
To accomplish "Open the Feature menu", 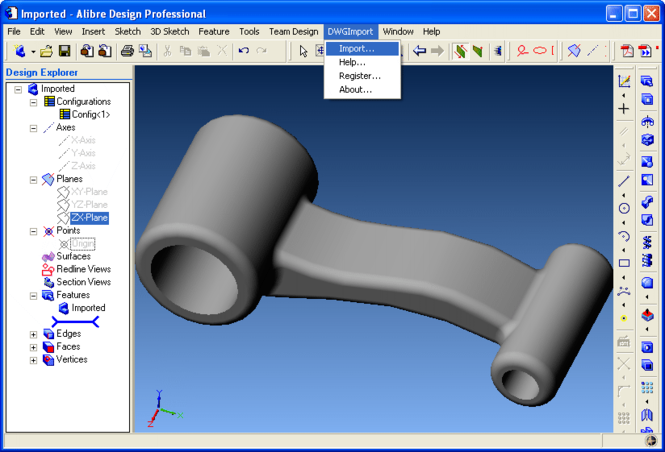I will tap(213, 32).
